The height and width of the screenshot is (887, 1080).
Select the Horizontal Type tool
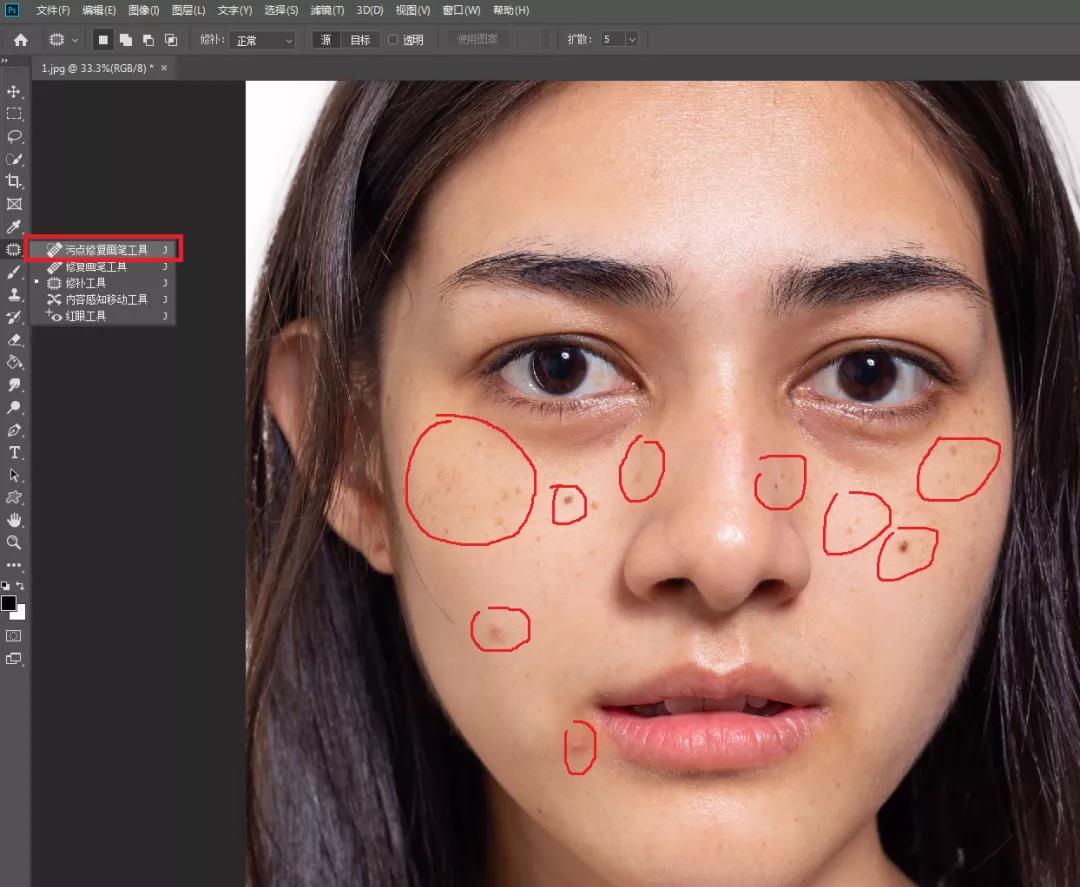[x=14, y=453]
